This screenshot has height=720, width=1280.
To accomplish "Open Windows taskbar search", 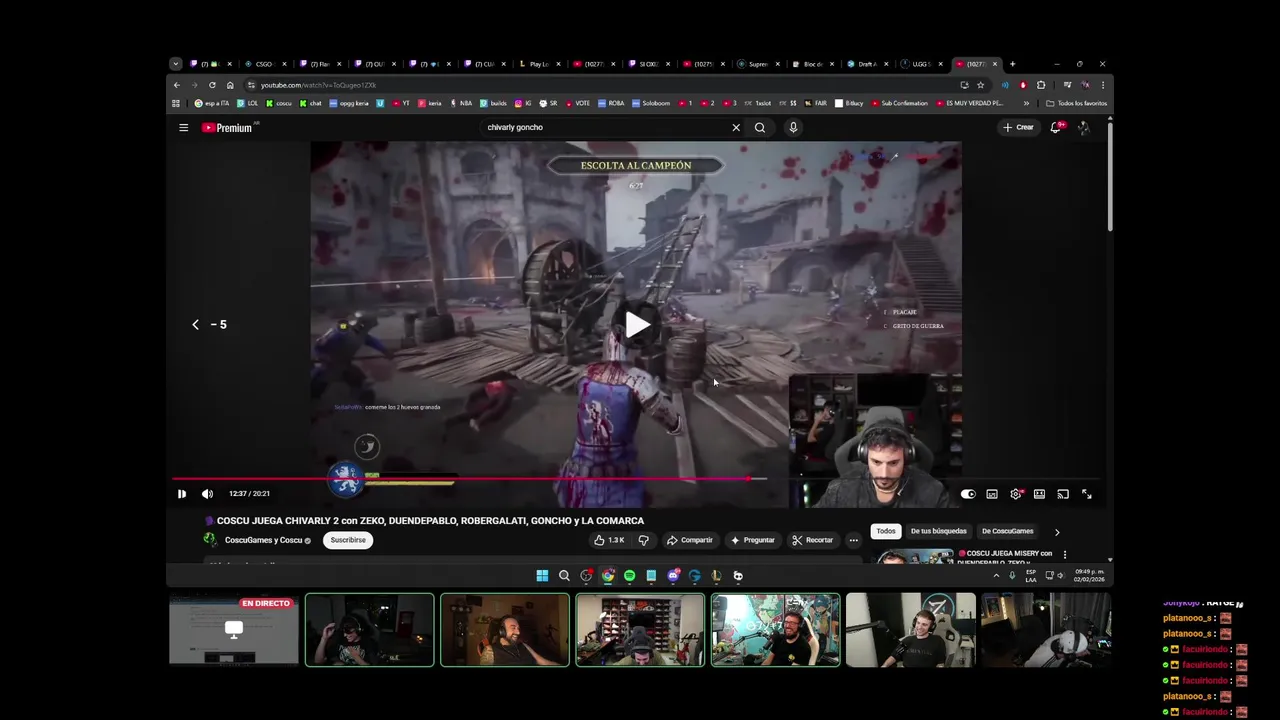I will tap(564, 576).
